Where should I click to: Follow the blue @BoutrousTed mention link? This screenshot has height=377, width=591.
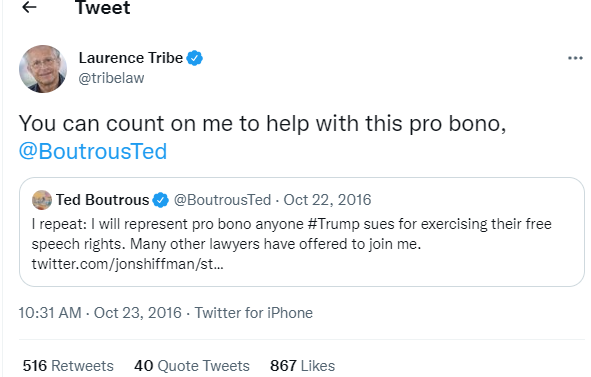click(93, 152)
